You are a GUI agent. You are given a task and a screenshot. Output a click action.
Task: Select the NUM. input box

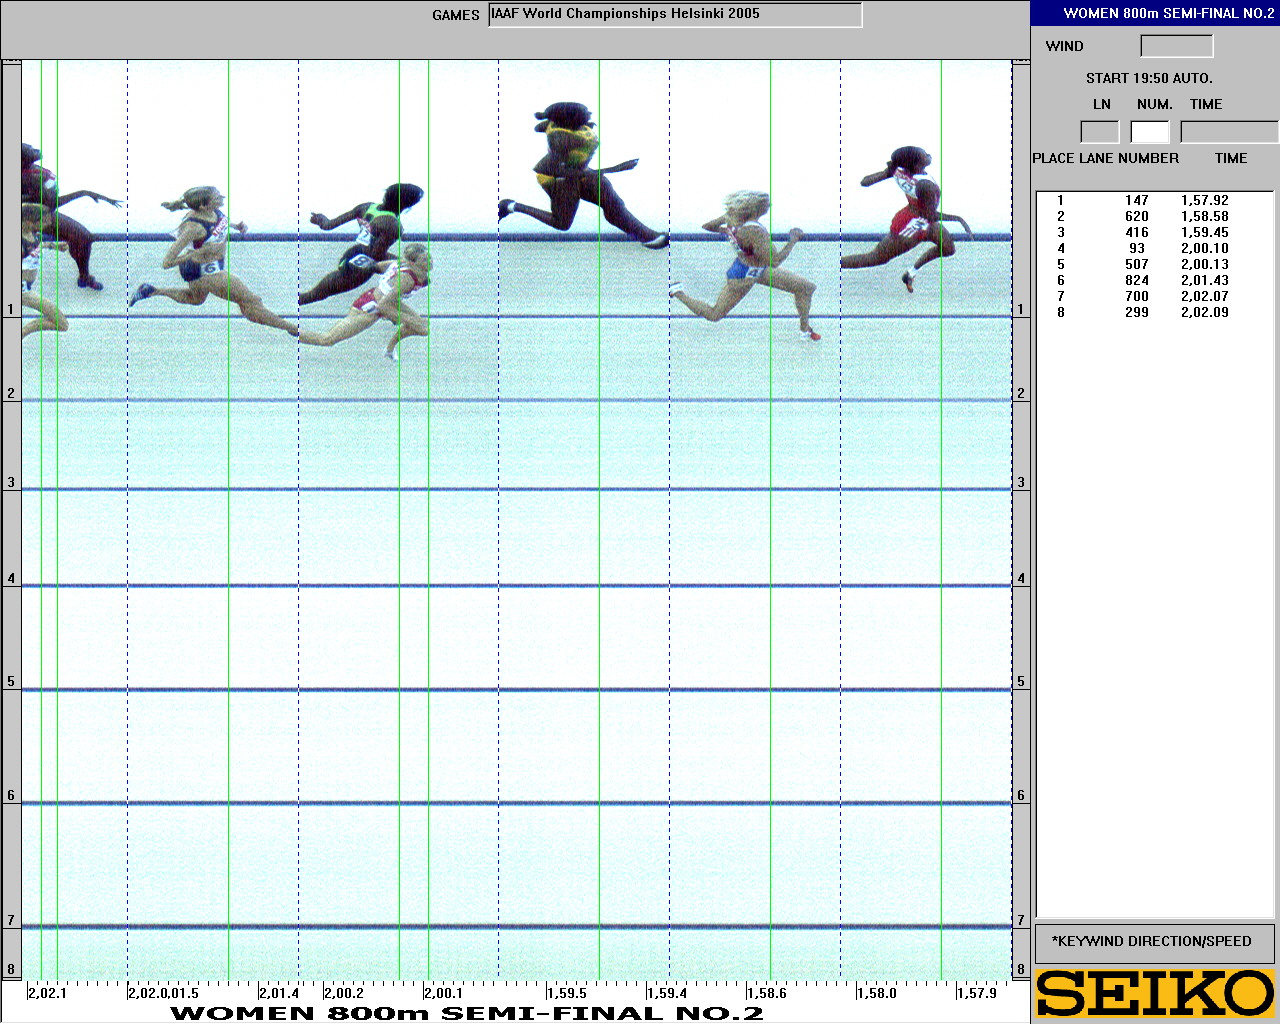click(x=1150, y=132)
